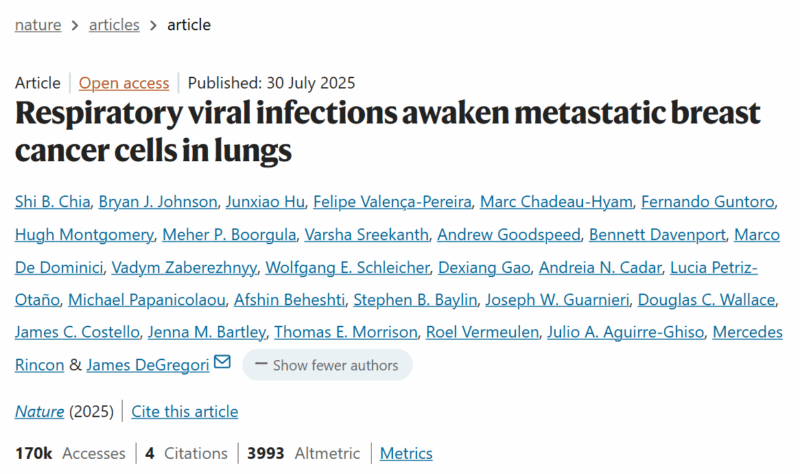Open the nature breadcrumb link
This screenshot has width=800, height=474.
click(38, 25)
